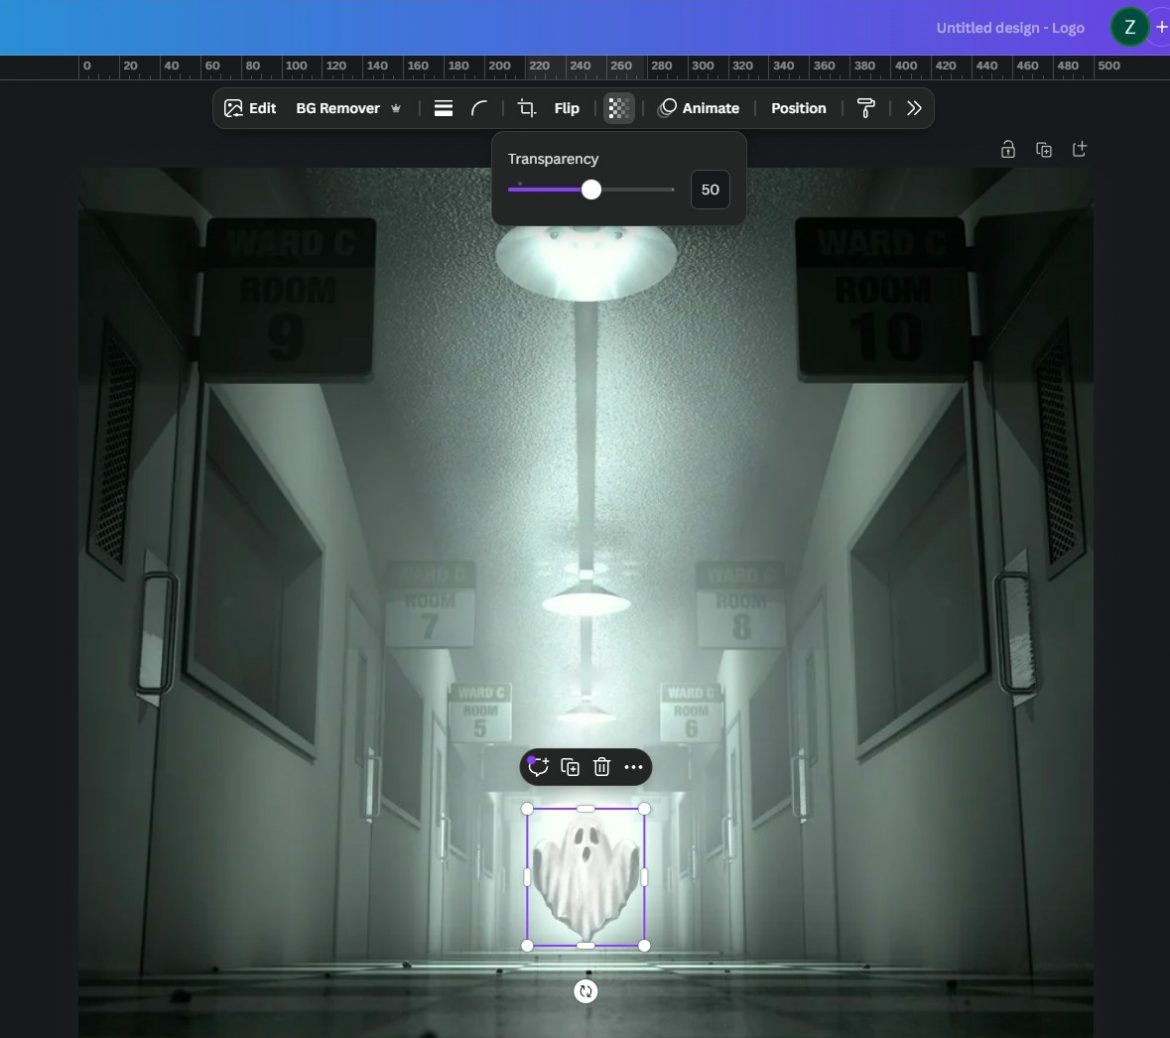Click the Edit image button
This screenshot has width=1170, height=1038.
[x=250, y=108]
